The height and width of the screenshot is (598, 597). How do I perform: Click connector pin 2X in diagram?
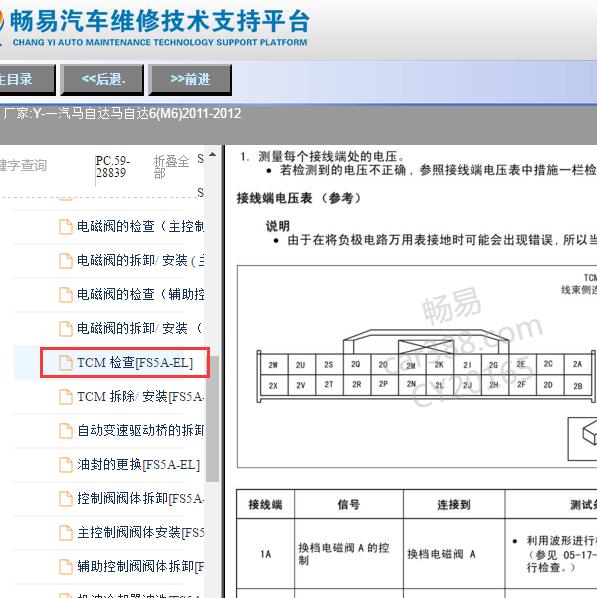pos(273,386)
